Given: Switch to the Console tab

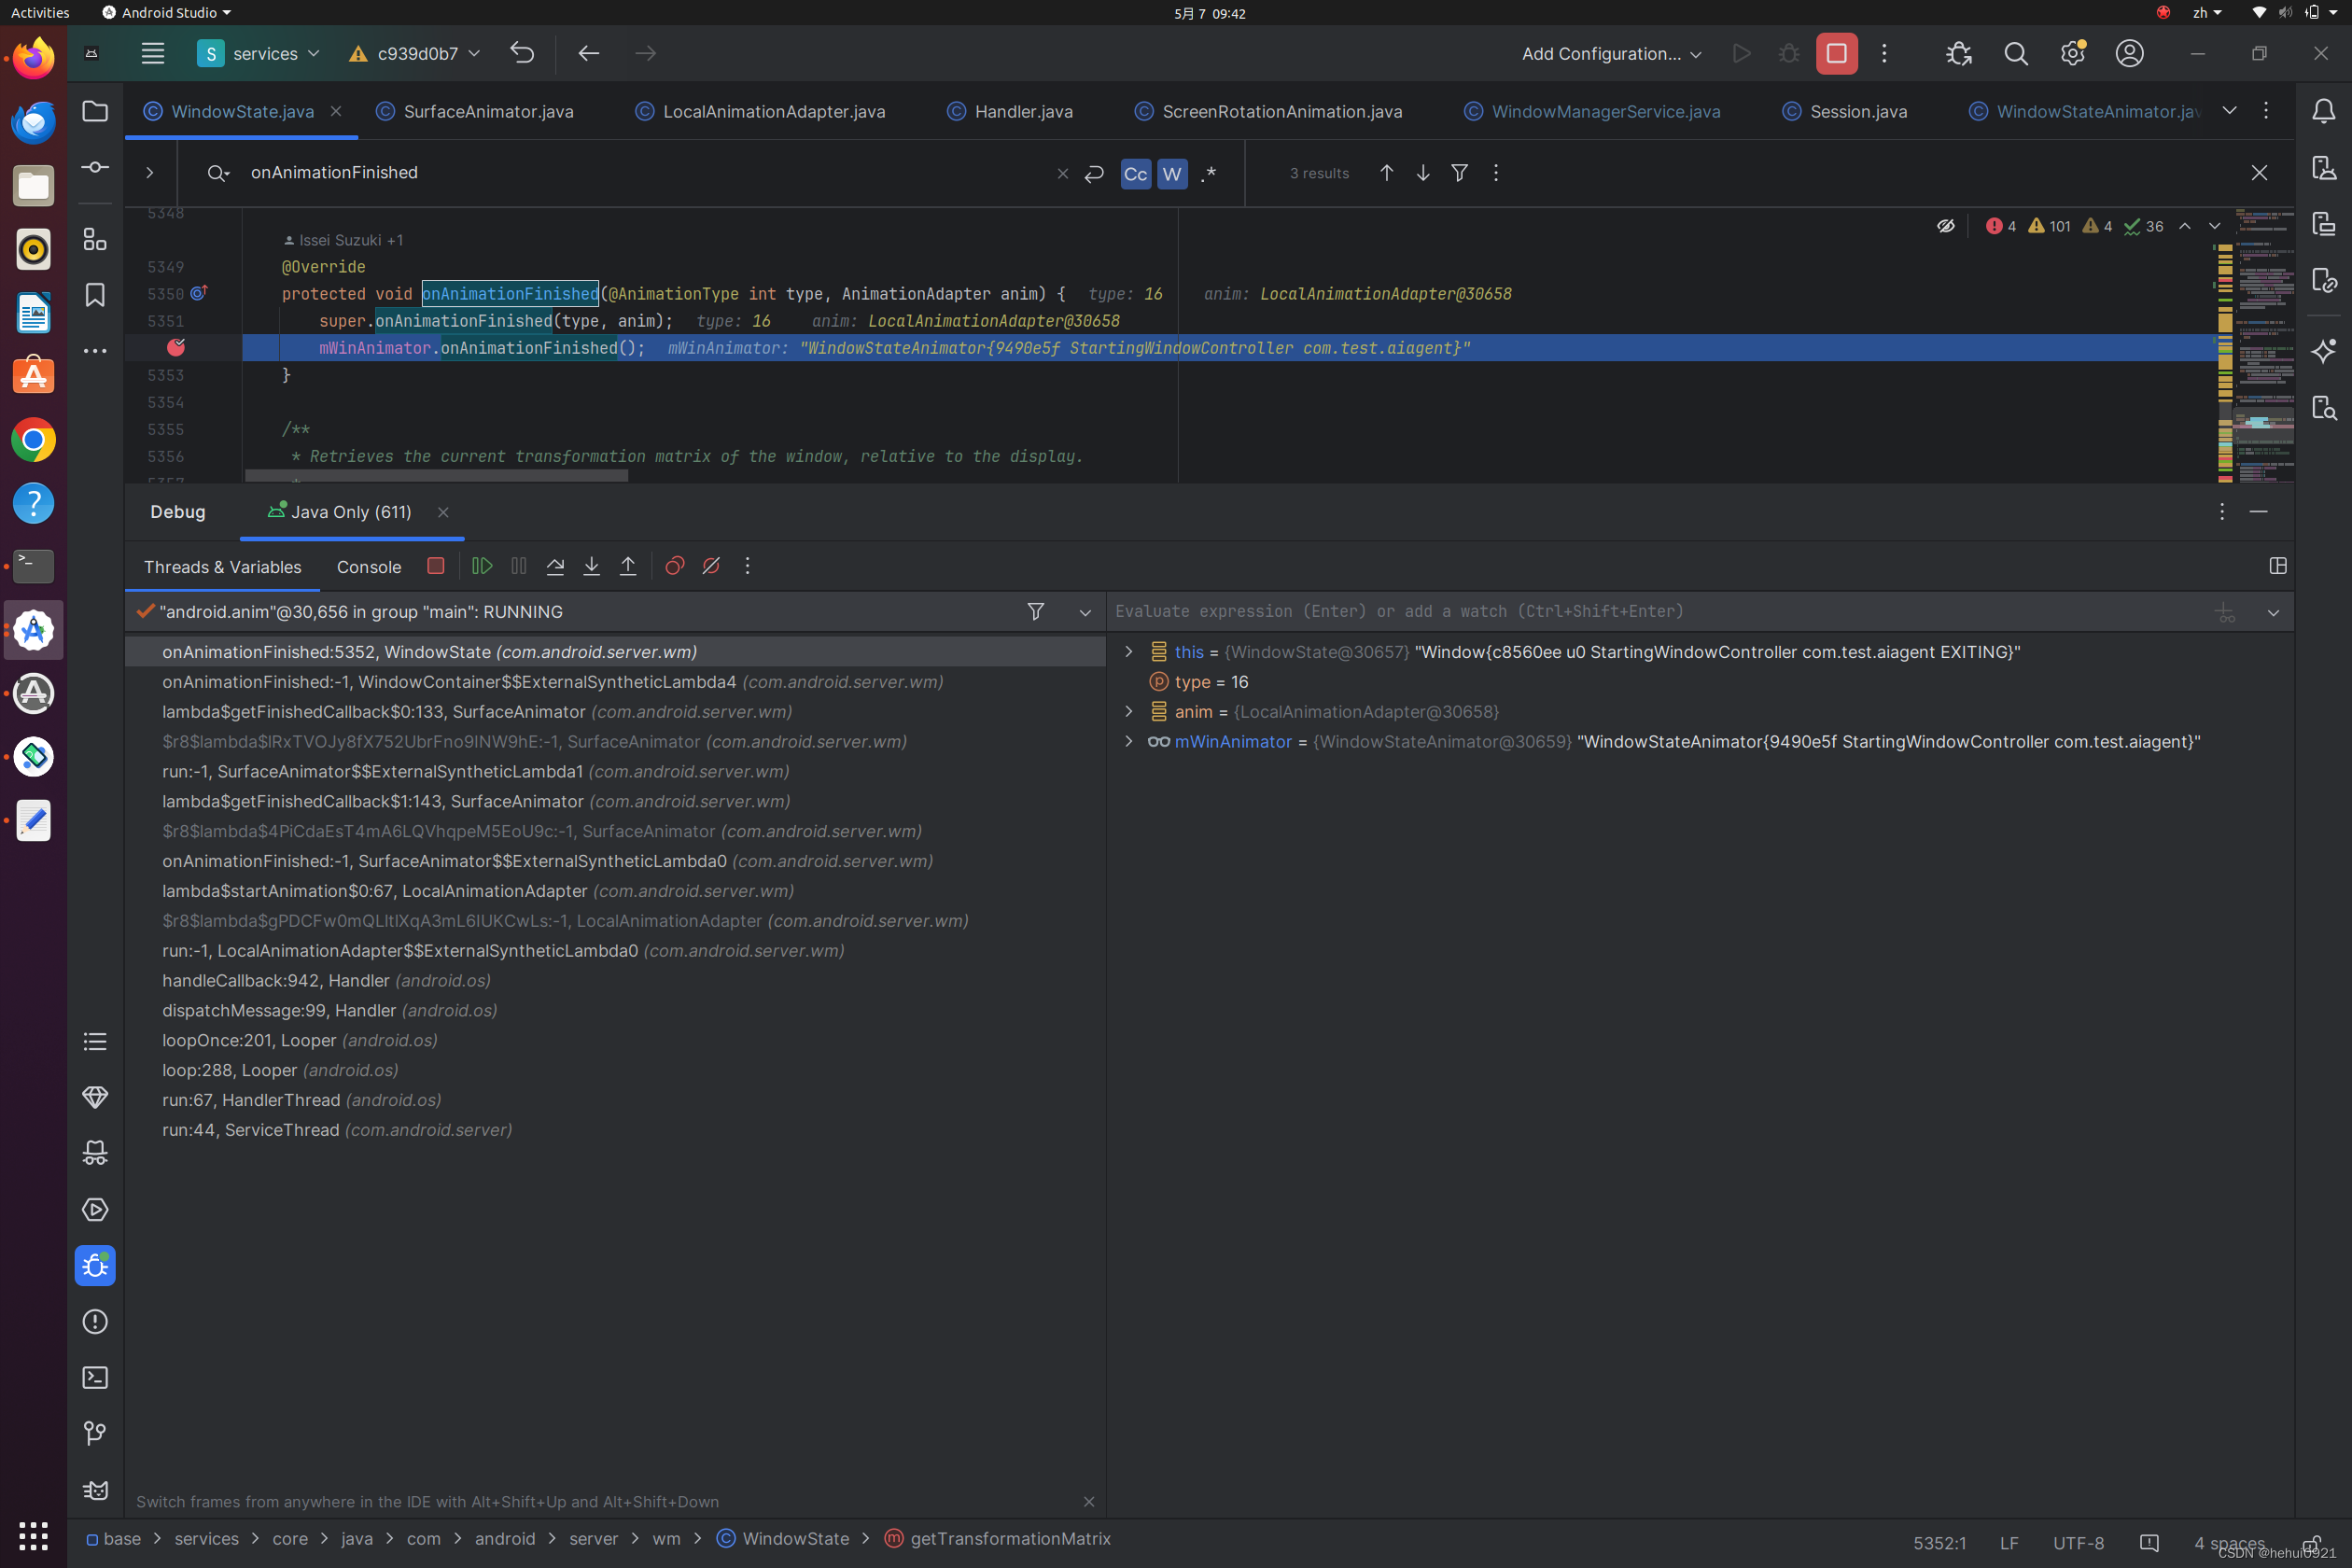Looking at the screenshot, I should pyautogui.click(x=369, y=567).
